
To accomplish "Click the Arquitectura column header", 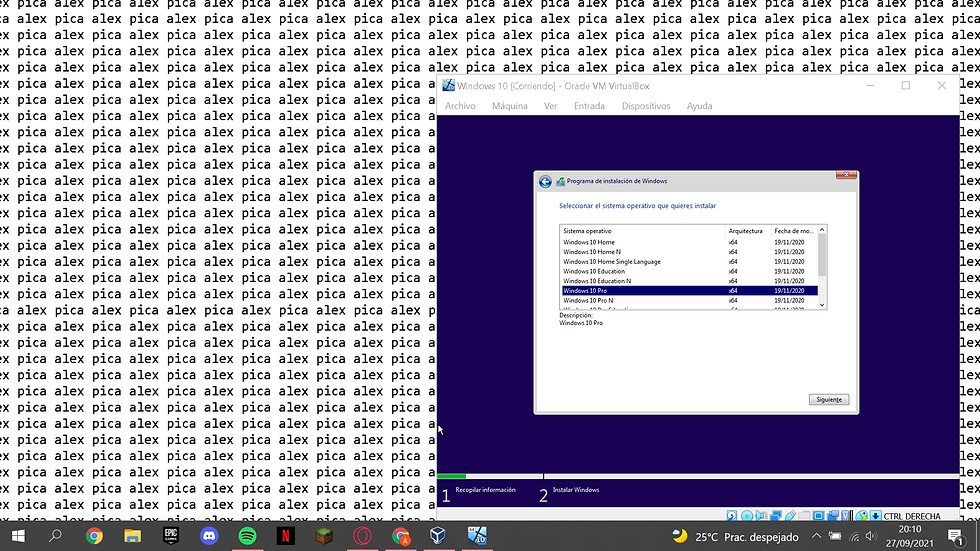I will (748, 231).
